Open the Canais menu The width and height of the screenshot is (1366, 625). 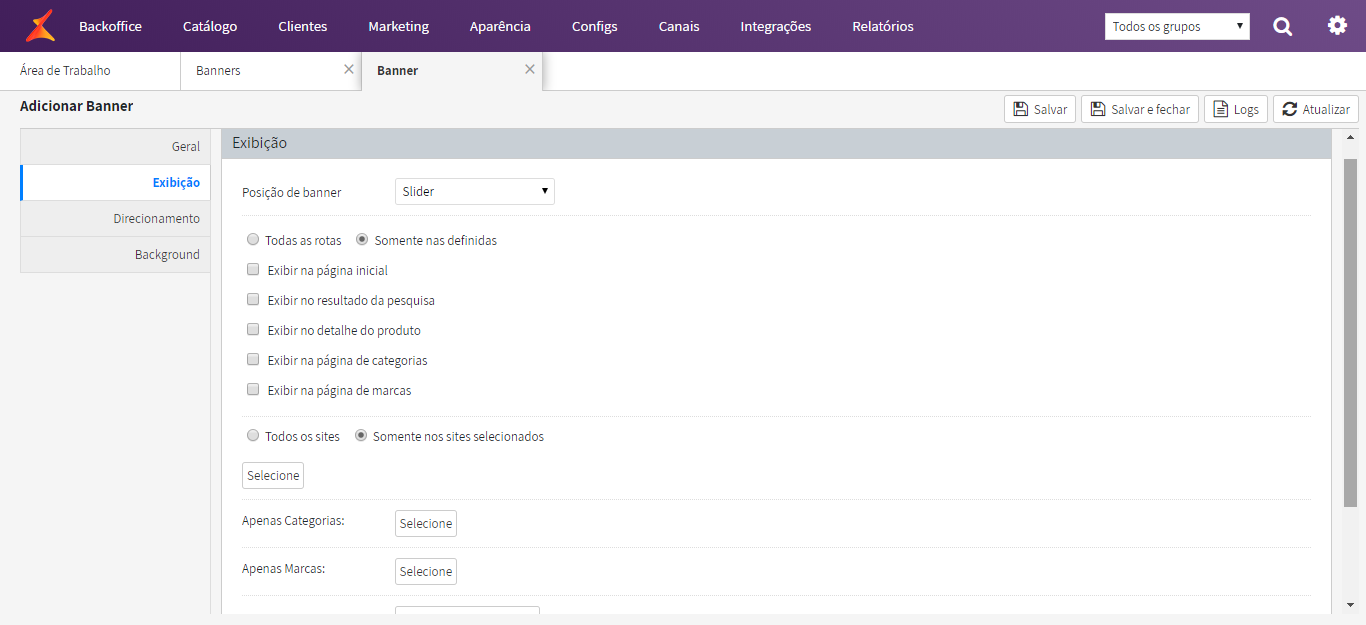point(679,26)
